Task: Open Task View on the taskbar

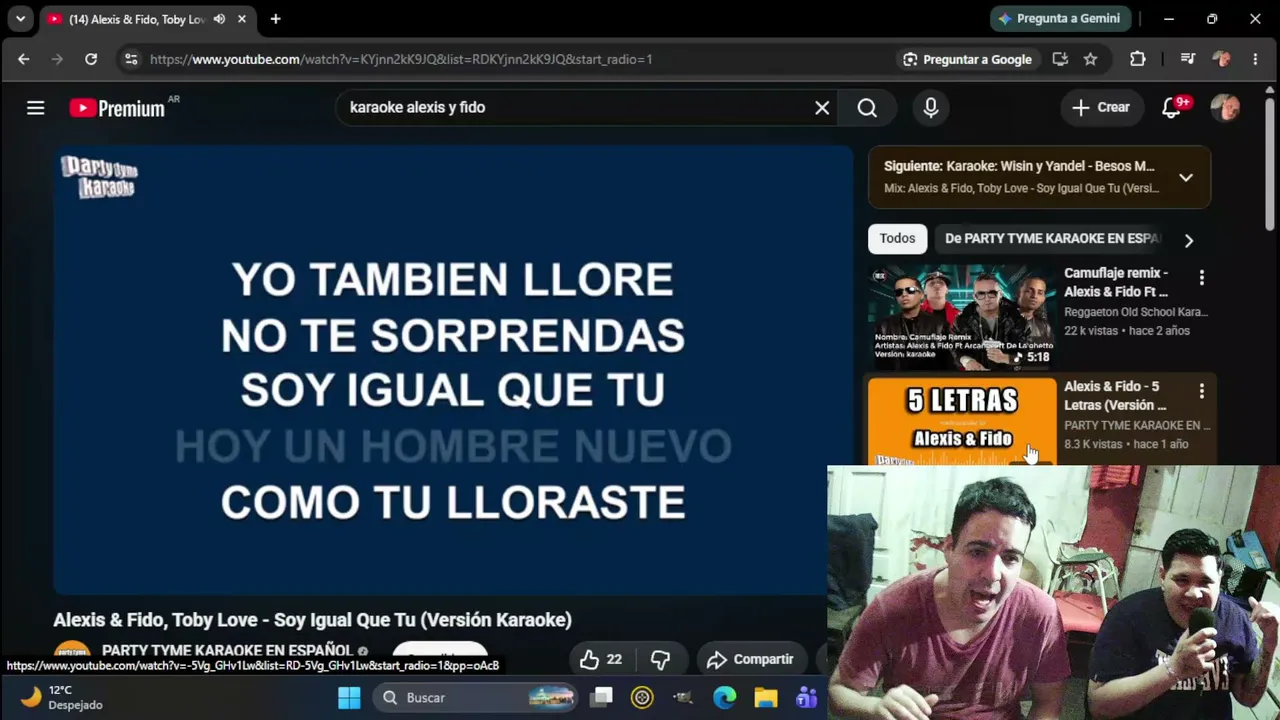Action: coord(601,697)
